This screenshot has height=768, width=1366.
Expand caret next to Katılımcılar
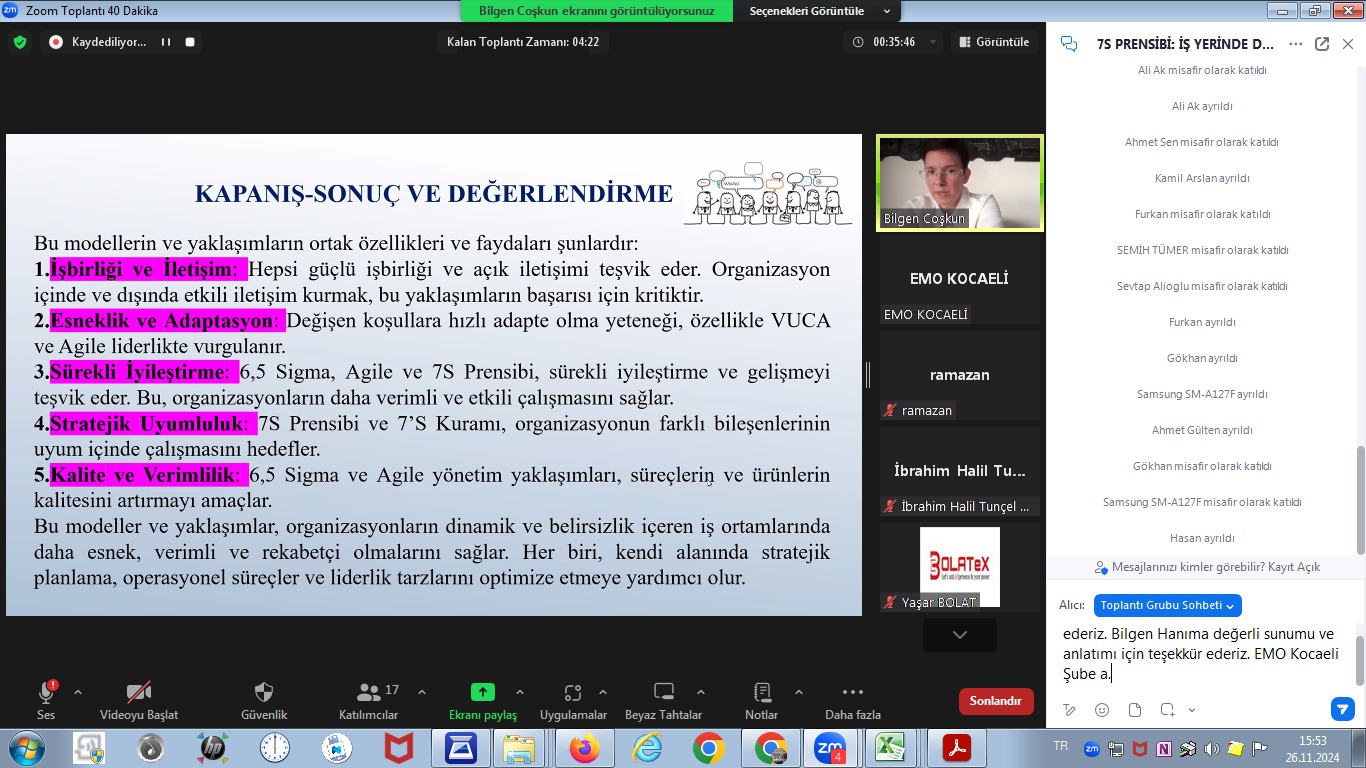point(421,692)
